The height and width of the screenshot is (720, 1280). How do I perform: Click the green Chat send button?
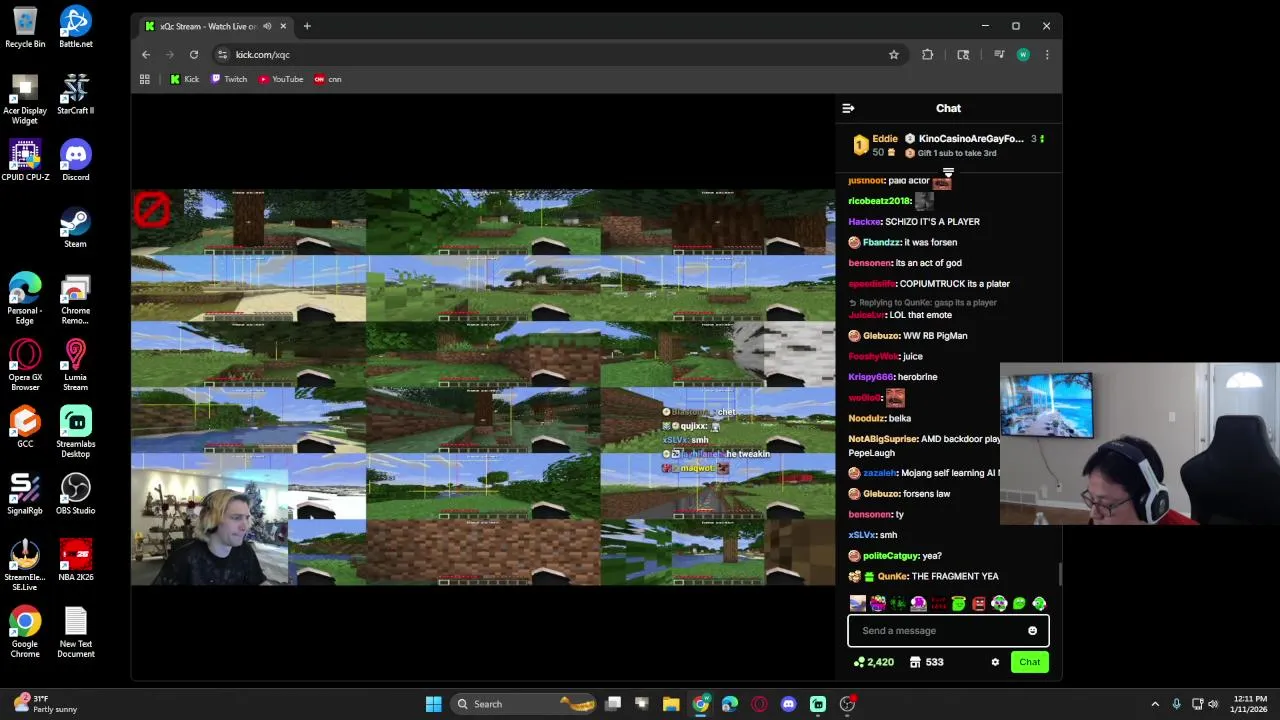click(1029, 662)
